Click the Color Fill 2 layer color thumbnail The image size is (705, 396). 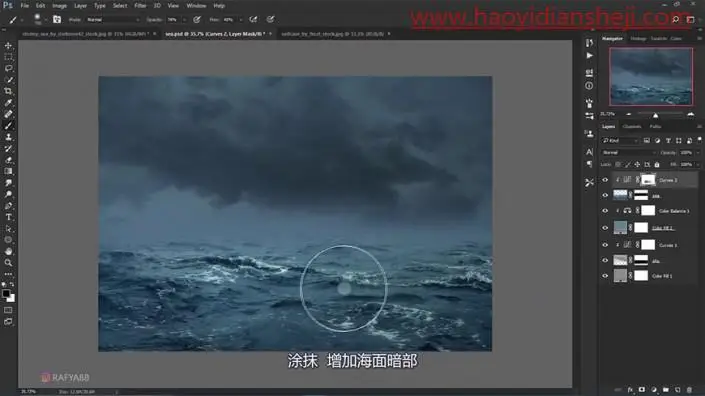click(x=620, y=228)
